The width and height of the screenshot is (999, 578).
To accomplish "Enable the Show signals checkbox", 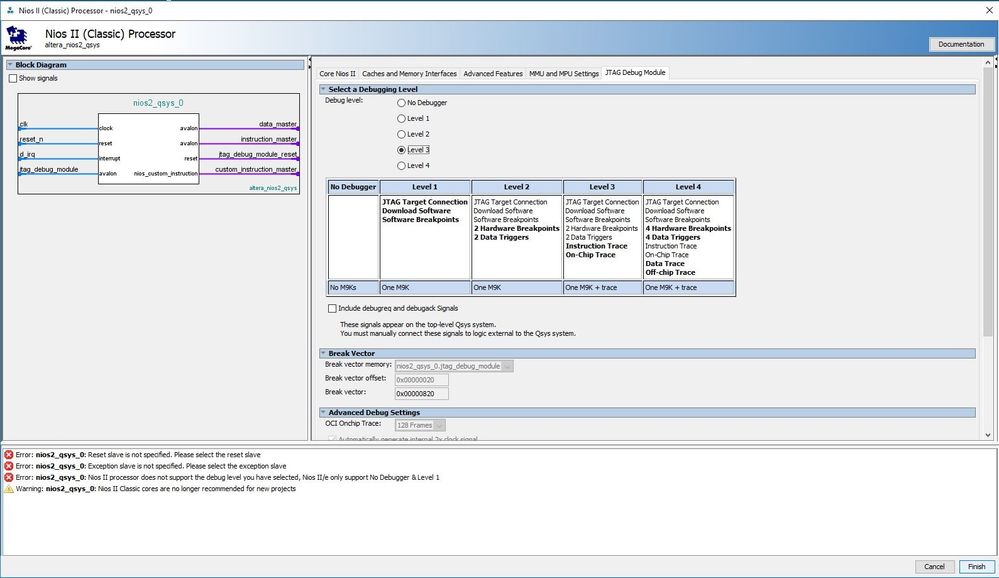I will [x=13, y=78].
